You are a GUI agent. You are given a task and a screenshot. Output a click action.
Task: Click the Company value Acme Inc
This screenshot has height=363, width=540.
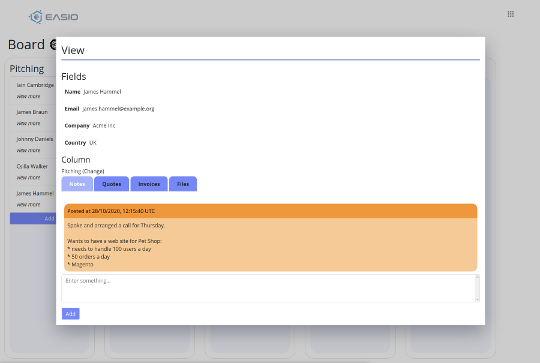coord(104,126)
